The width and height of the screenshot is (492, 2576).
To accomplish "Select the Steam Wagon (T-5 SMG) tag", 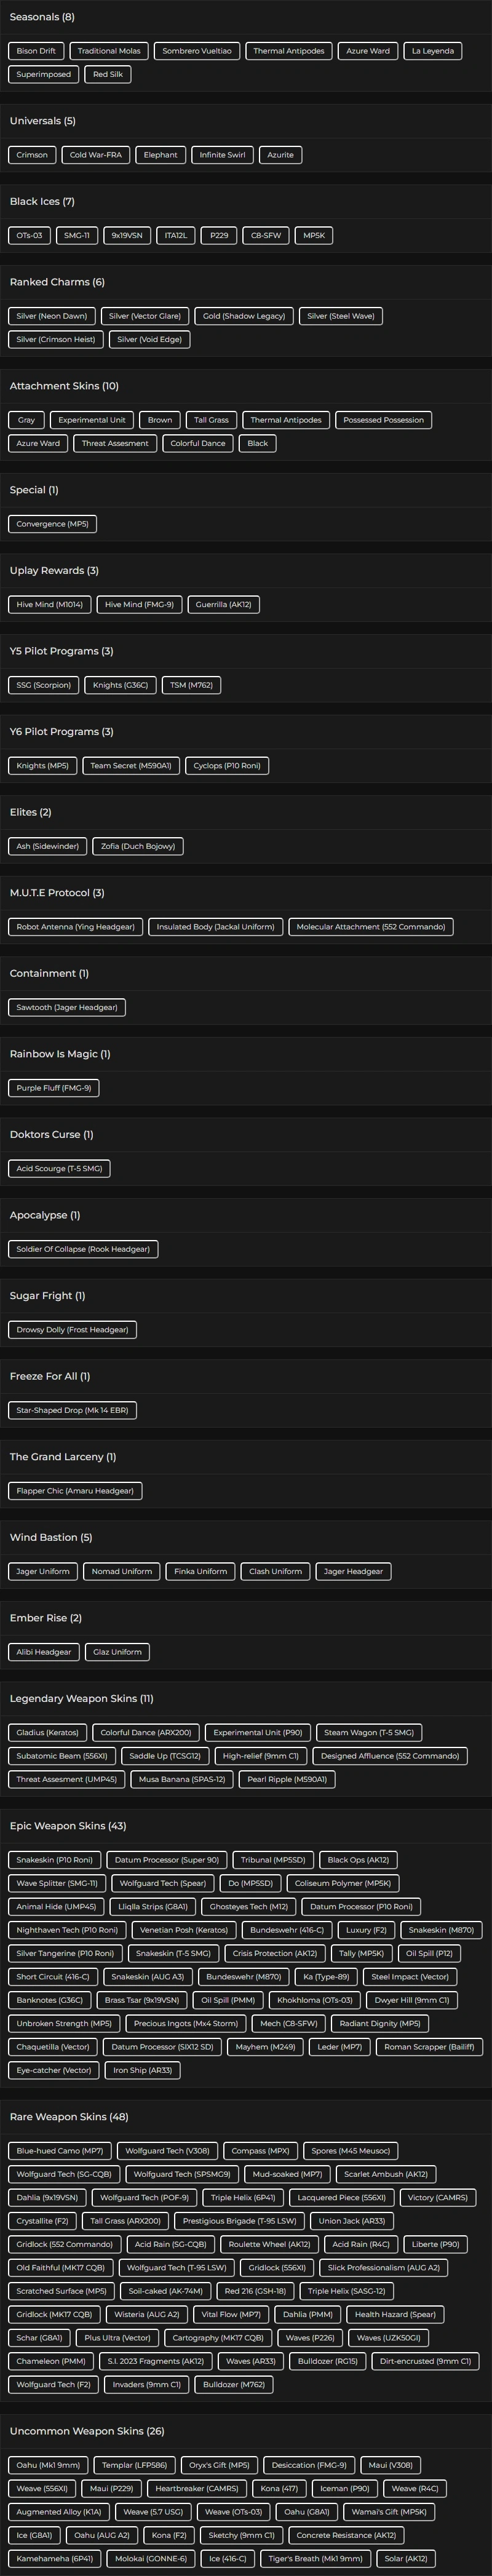I will click(x=369, y=1732).
